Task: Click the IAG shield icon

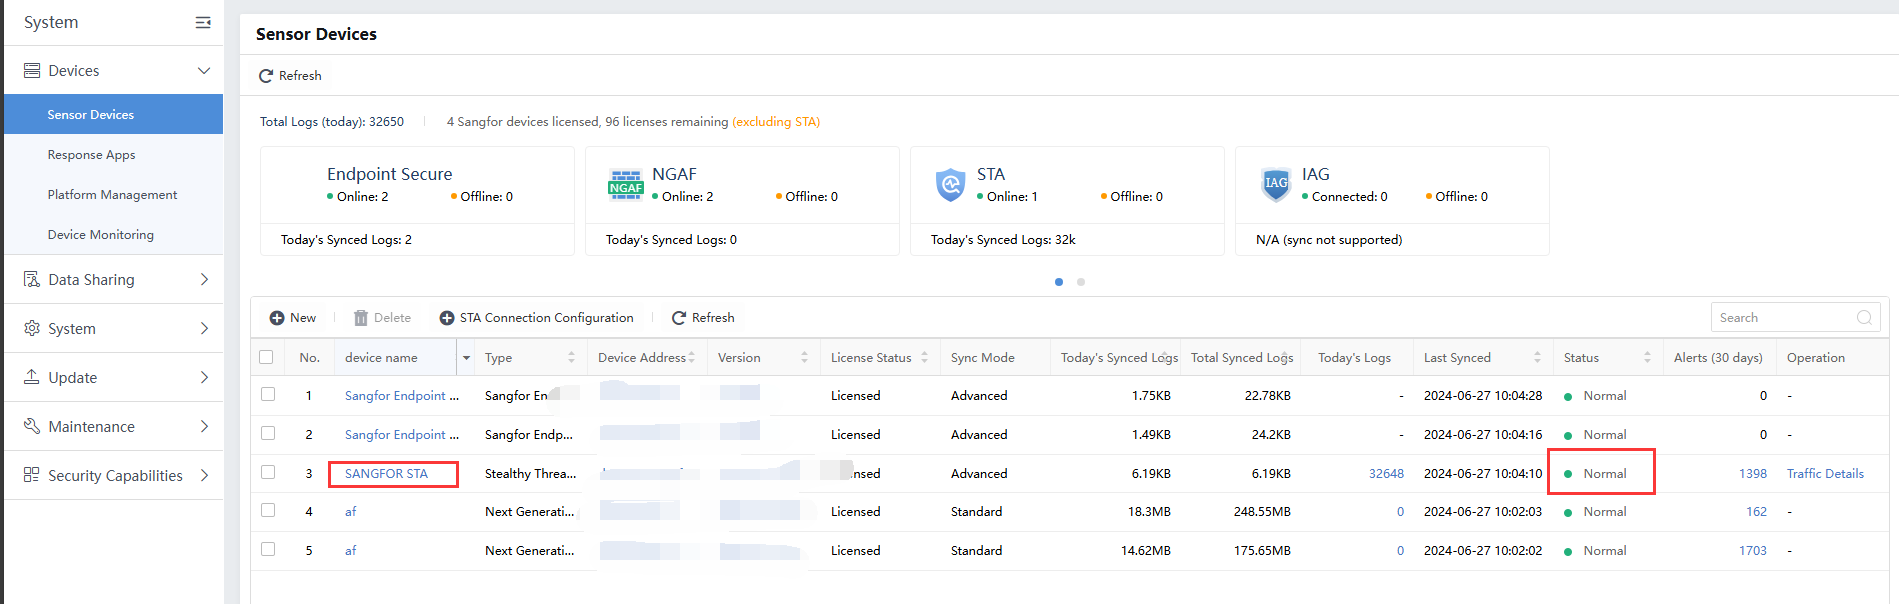Action: [1276, 184]
